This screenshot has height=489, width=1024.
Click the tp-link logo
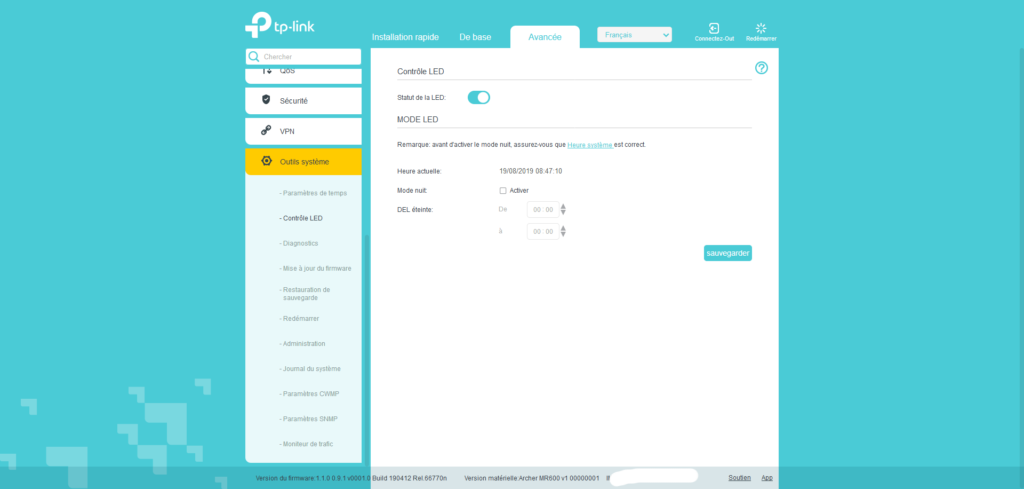click(280, 25)
